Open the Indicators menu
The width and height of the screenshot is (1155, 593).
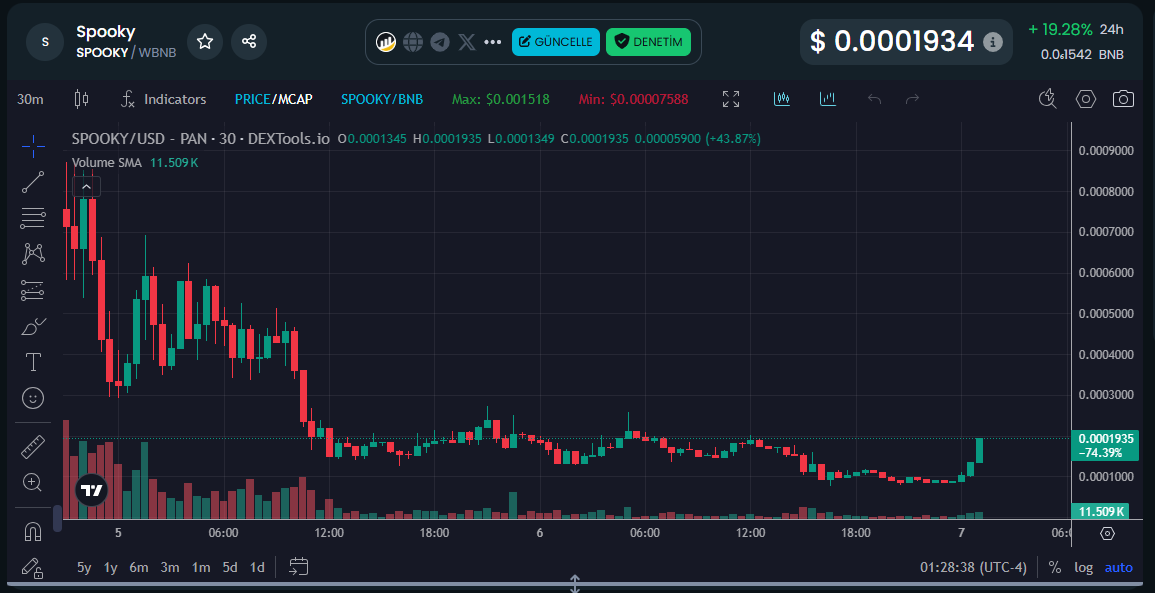164,99
